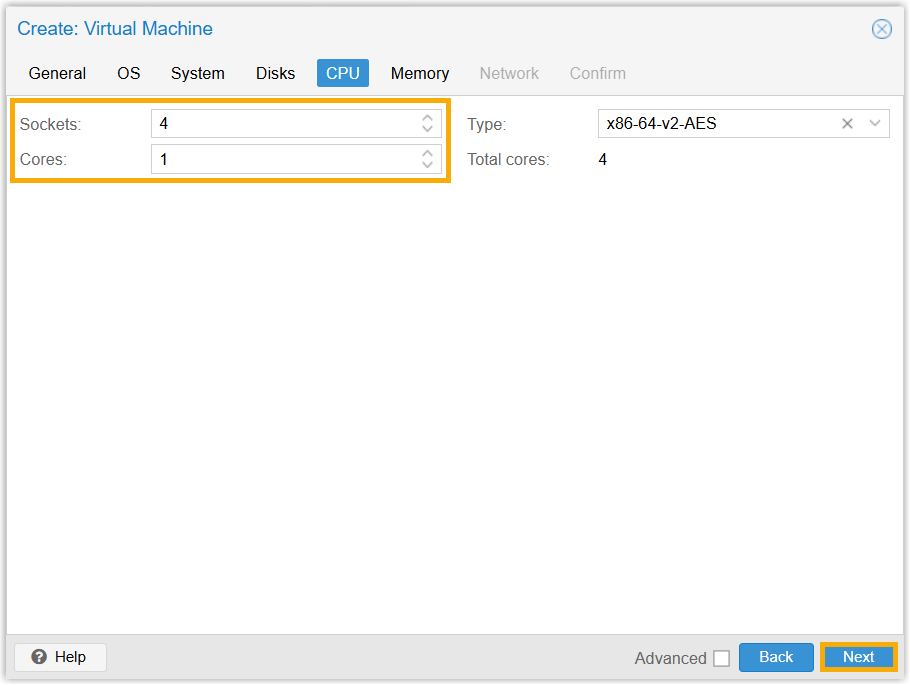Increment the Cores count using up arrow
The height and width of the screenshot is (685, 910).
[427, 153]
